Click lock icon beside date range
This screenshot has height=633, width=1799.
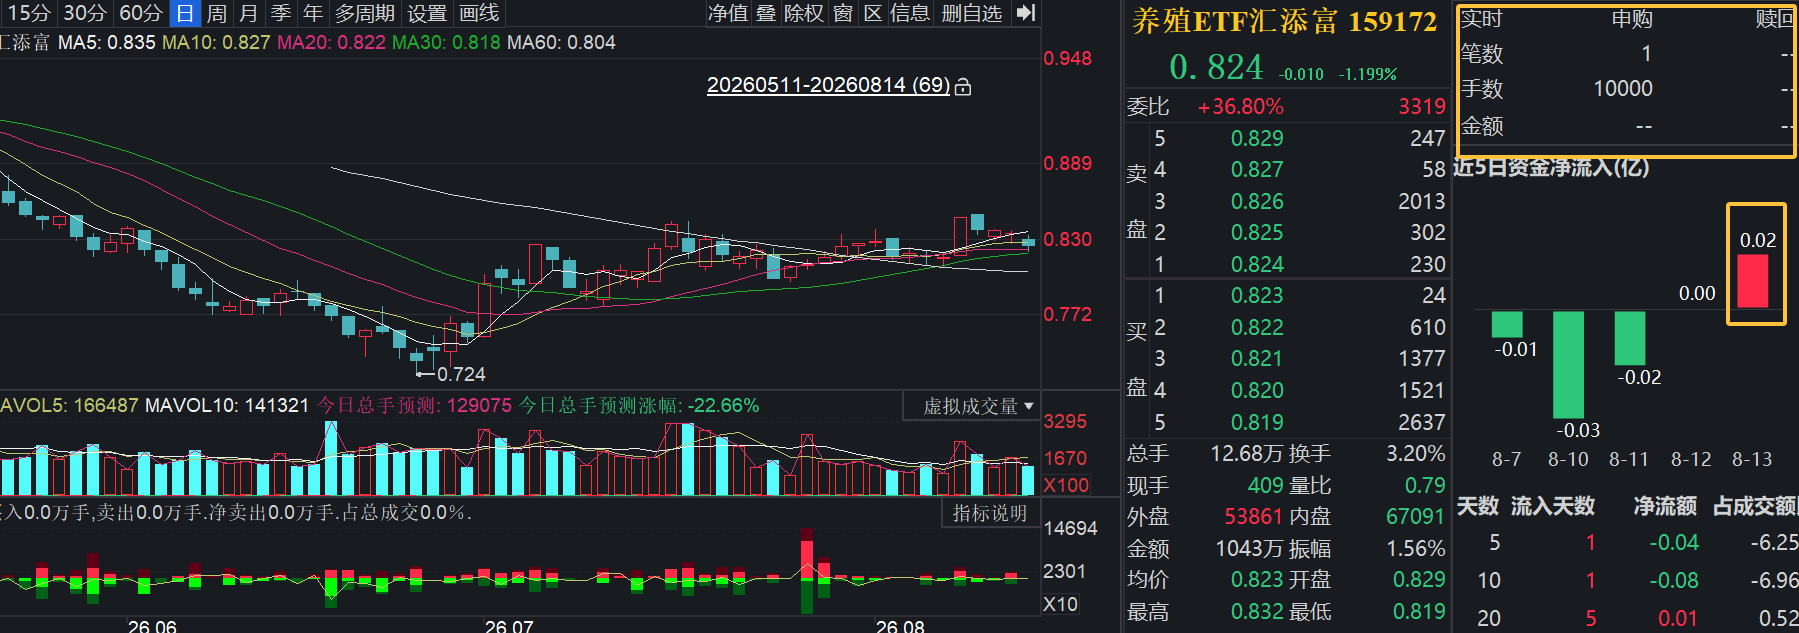pyautogui.click(x=963, y=87)
